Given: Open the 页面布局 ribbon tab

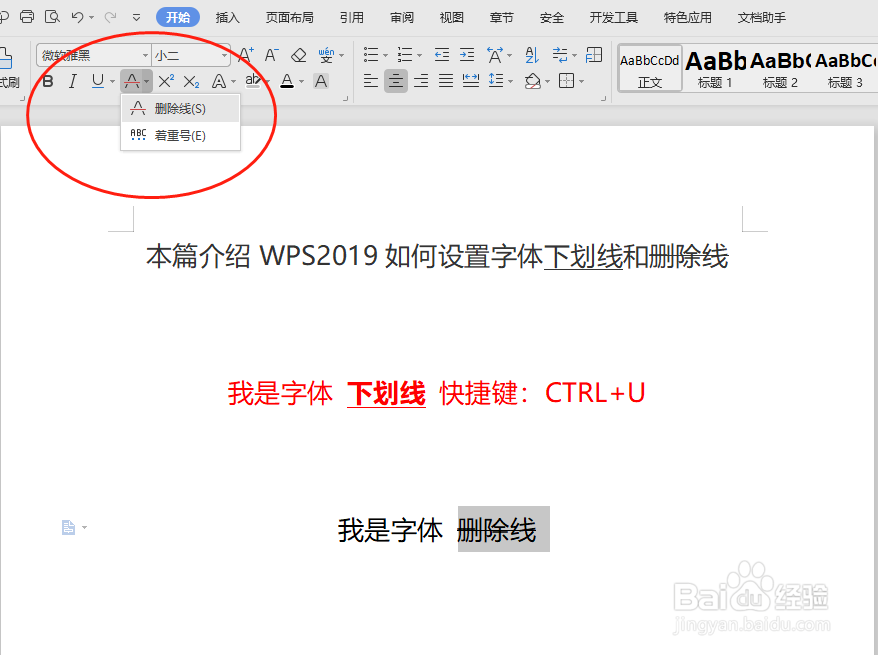Looking at the screenshot, I should coord(289,18).
